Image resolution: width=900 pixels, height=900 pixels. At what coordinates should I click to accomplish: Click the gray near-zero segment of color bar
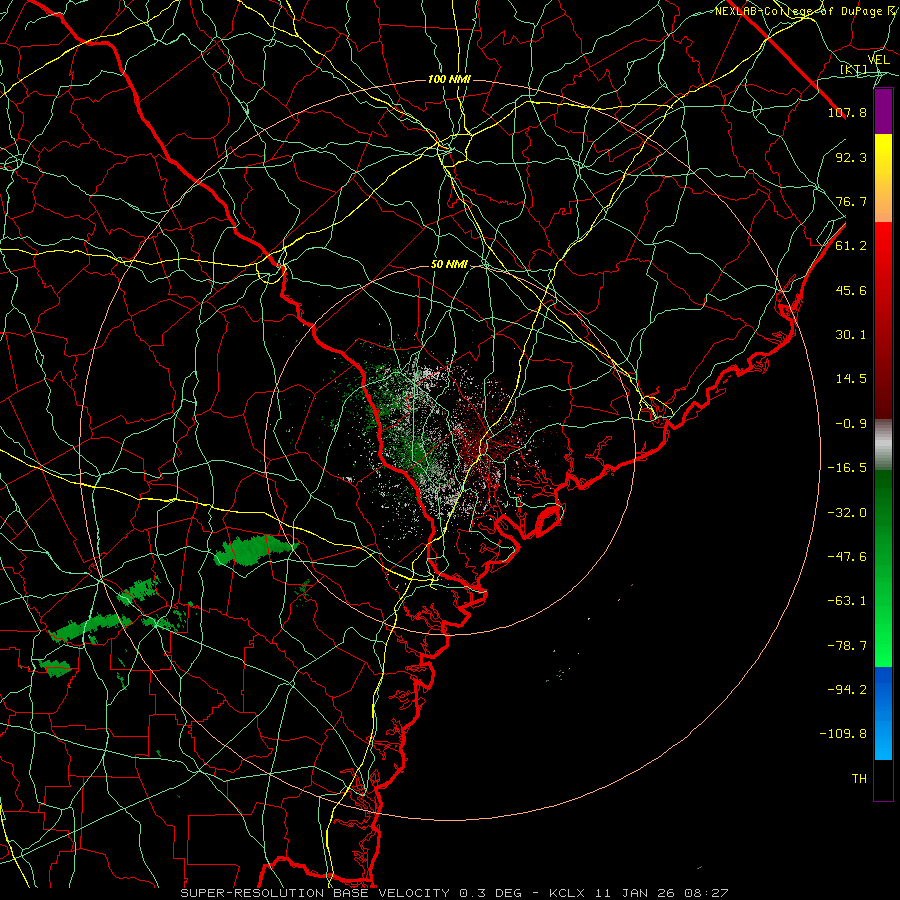click(883, 445)
